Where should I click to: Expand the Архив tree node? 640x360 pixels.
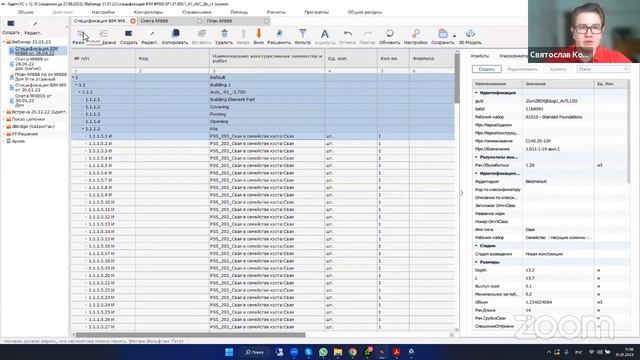click(x=4, y=141)
